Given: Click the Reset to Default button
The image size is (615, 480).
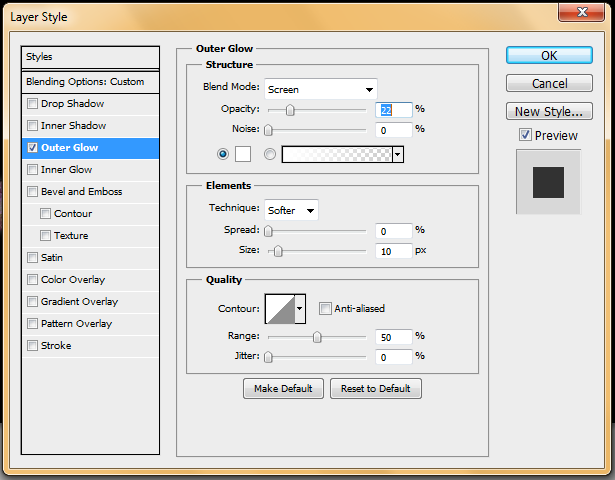Looking at the screenshot, I should pos(376,388).
